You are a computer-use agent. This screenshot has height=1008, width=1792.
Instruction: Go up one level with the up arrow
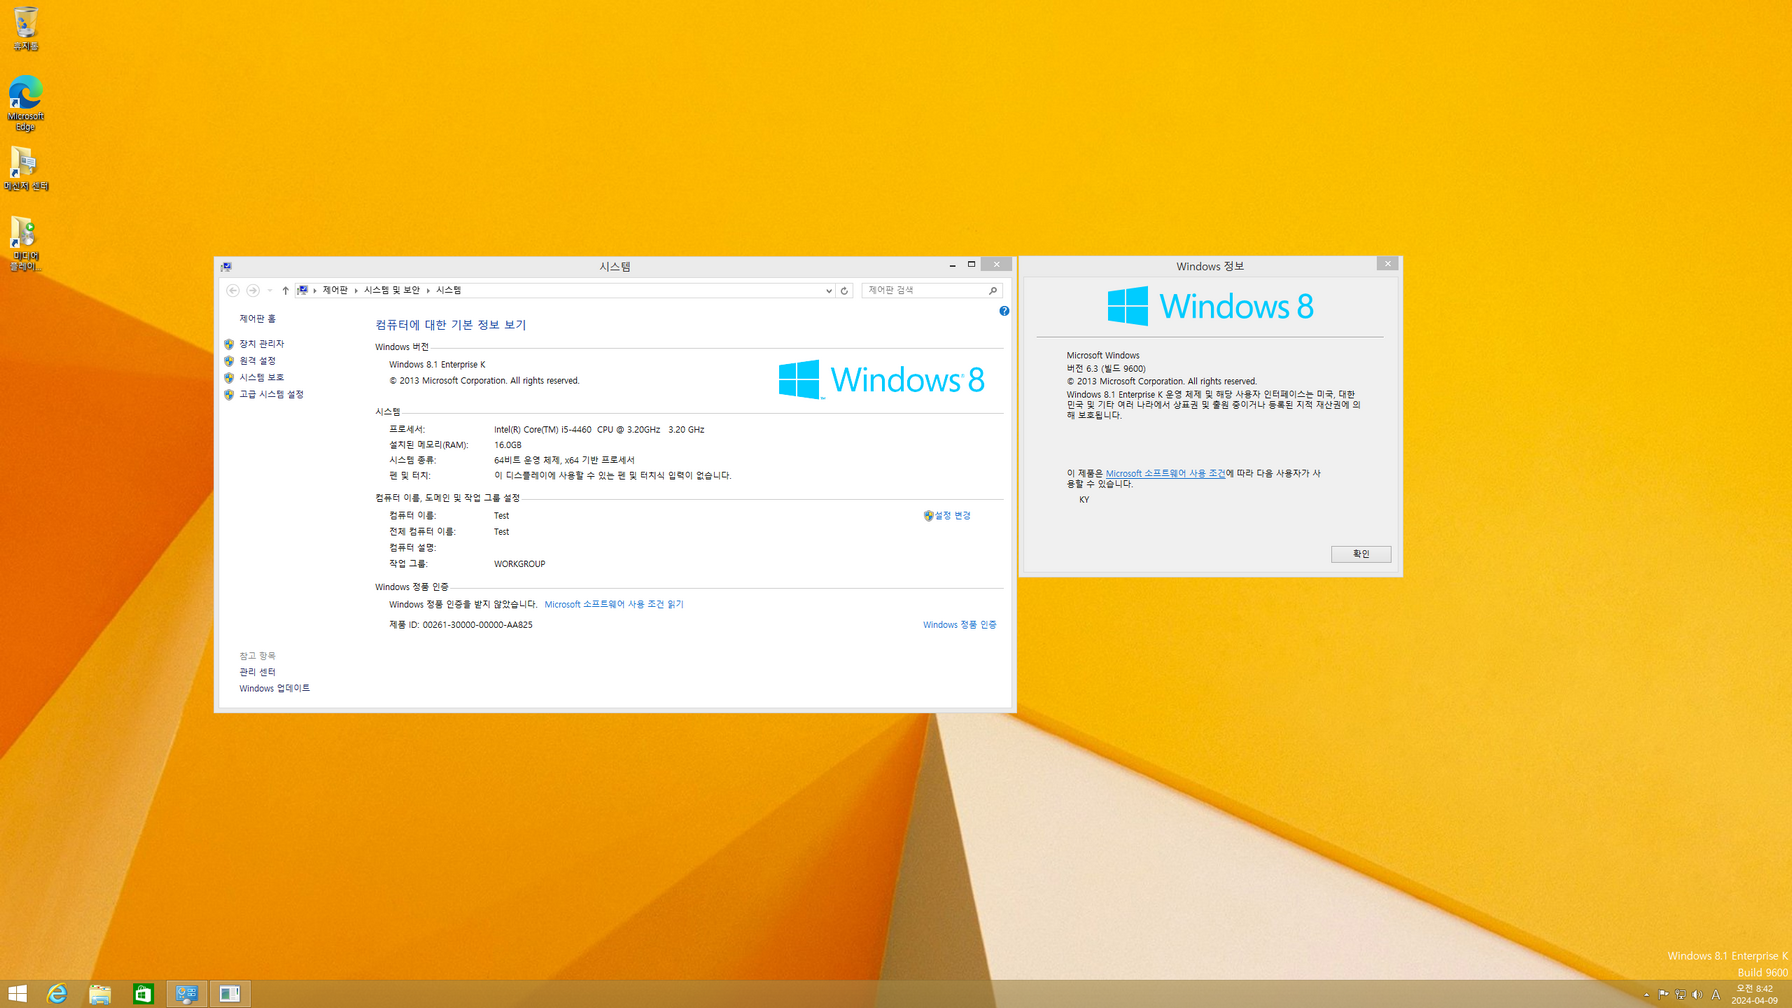point(285,290)
